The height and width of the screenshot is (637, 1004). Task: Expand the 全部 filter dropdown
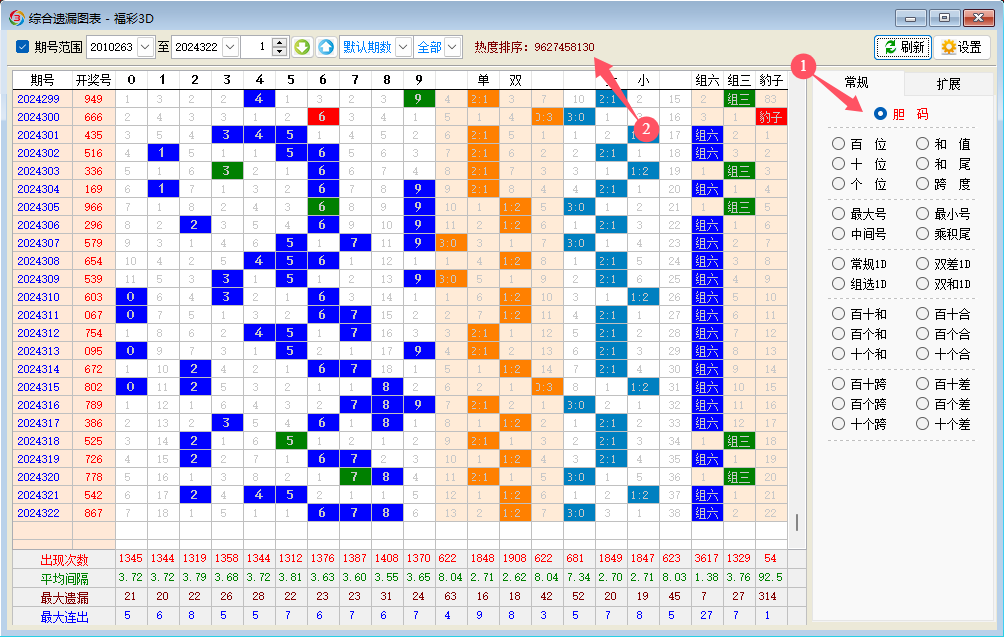click(452, 47)
